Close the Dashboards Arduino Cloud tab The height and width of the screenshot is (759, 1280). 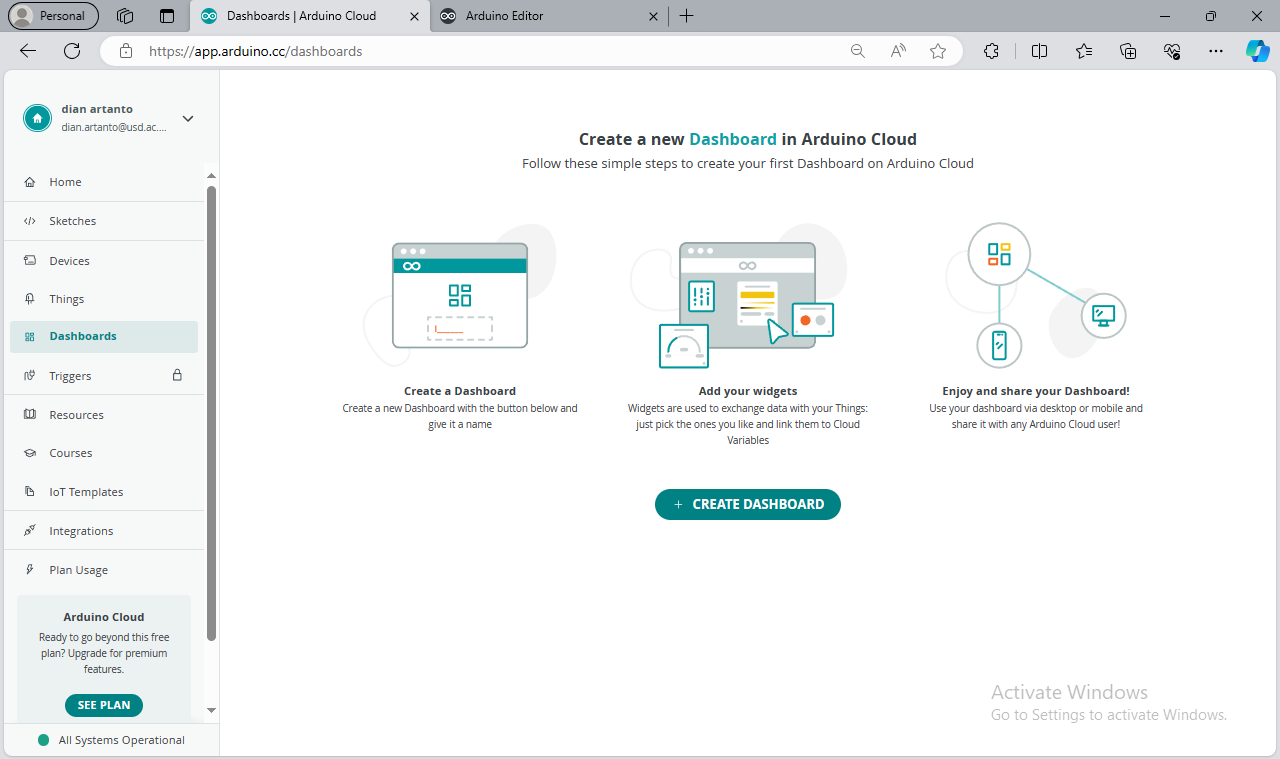[412, 16]
